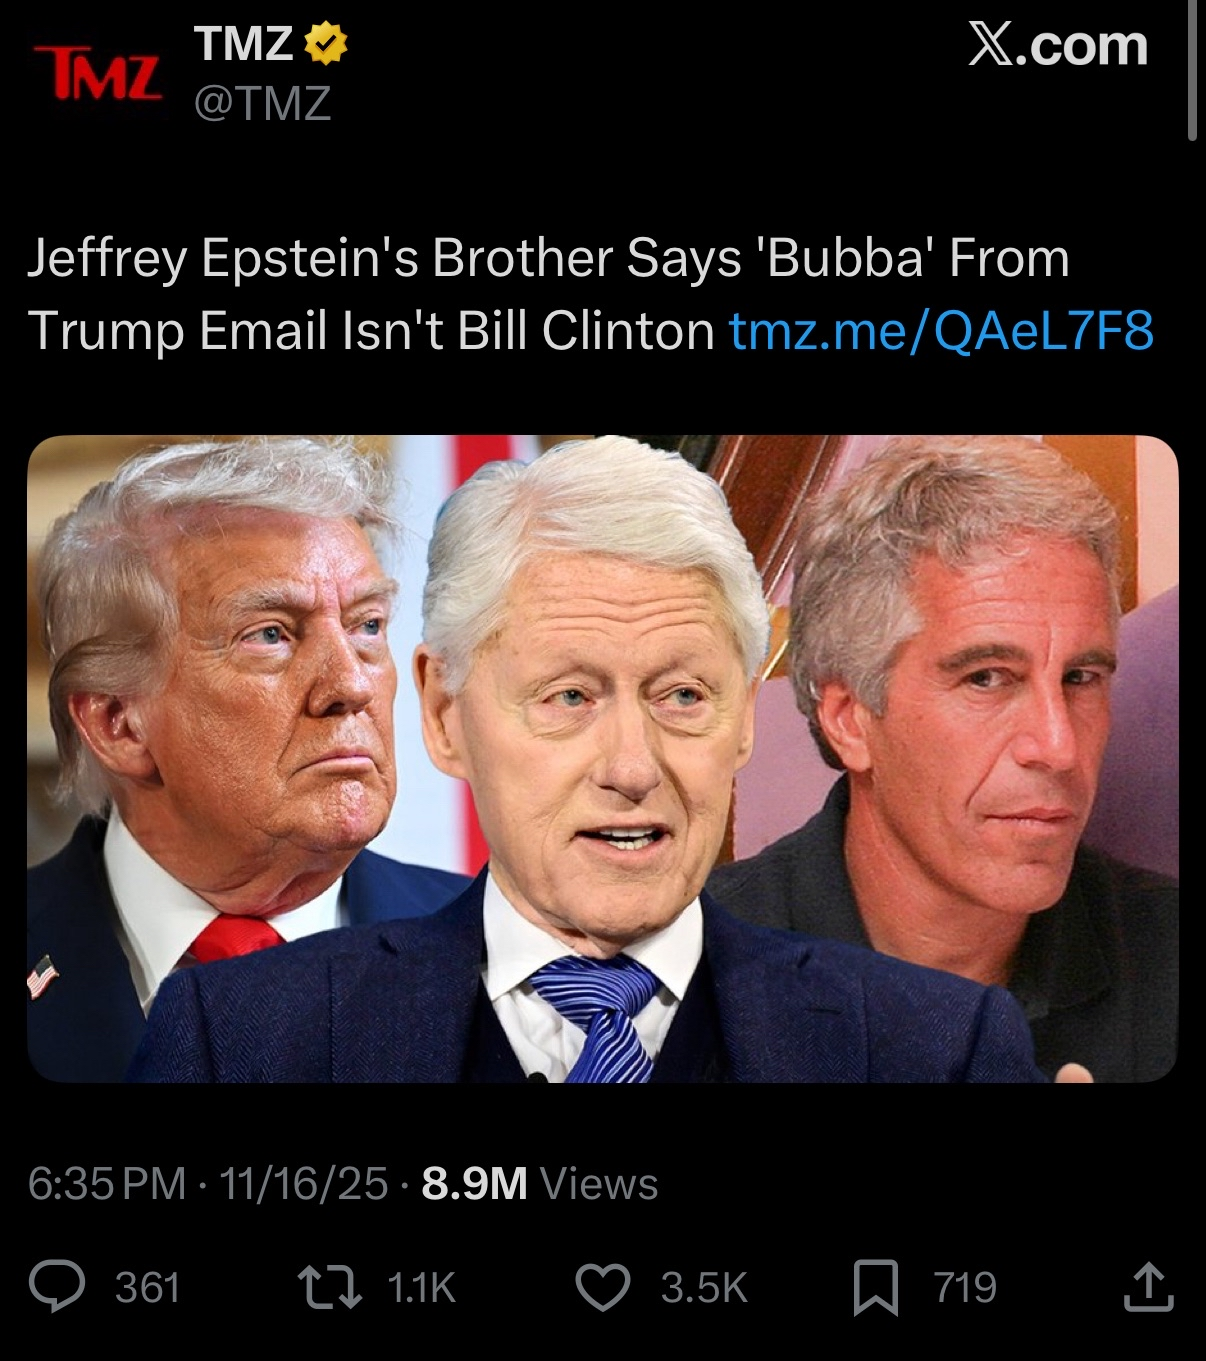The width and height of the screenshot is (1206, 1361).
Task: Tap the 361 replies count
Action: [148, 1288]
